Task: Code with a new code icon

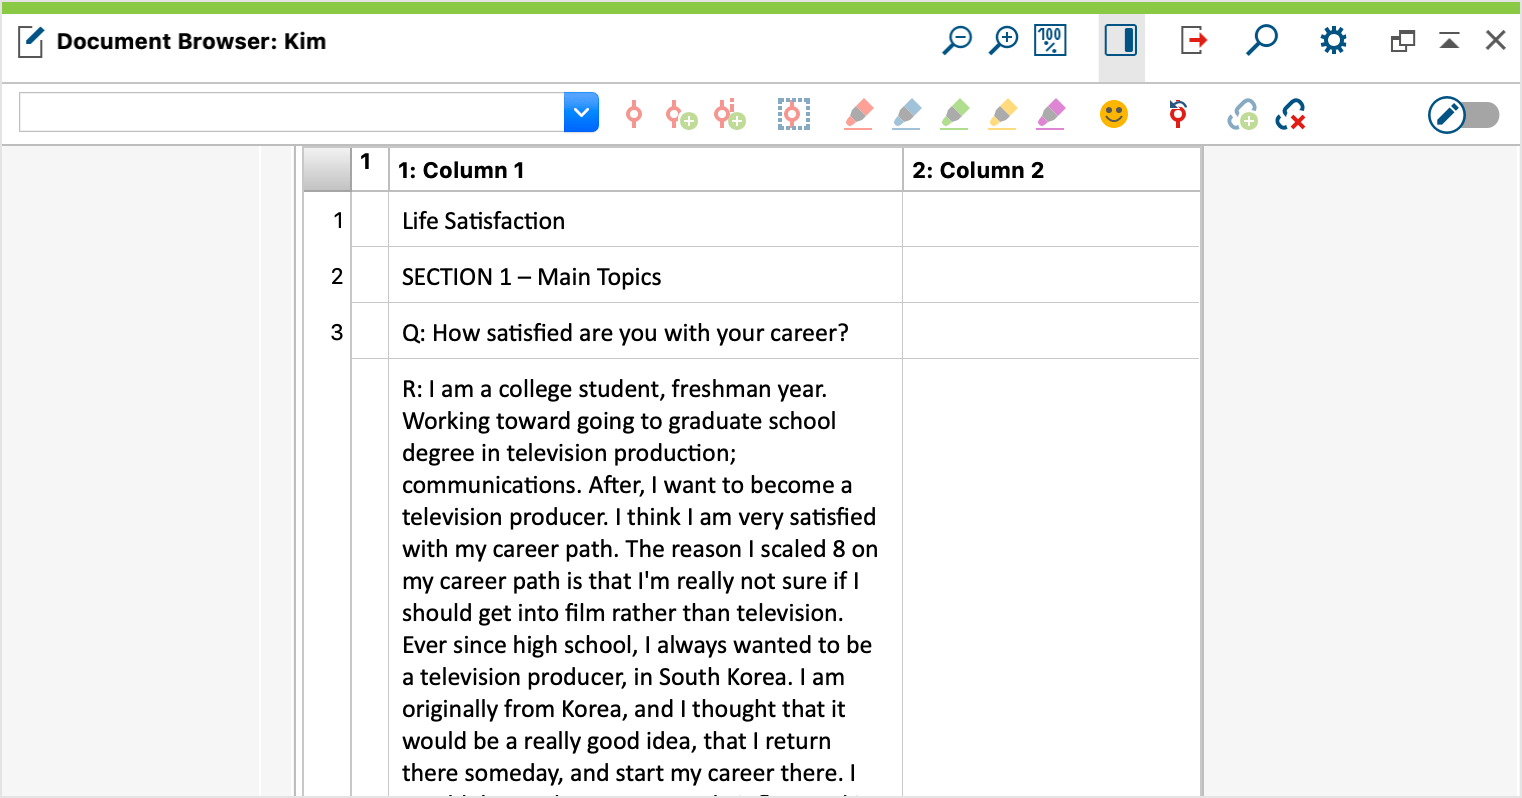Action: coord(681,114)
